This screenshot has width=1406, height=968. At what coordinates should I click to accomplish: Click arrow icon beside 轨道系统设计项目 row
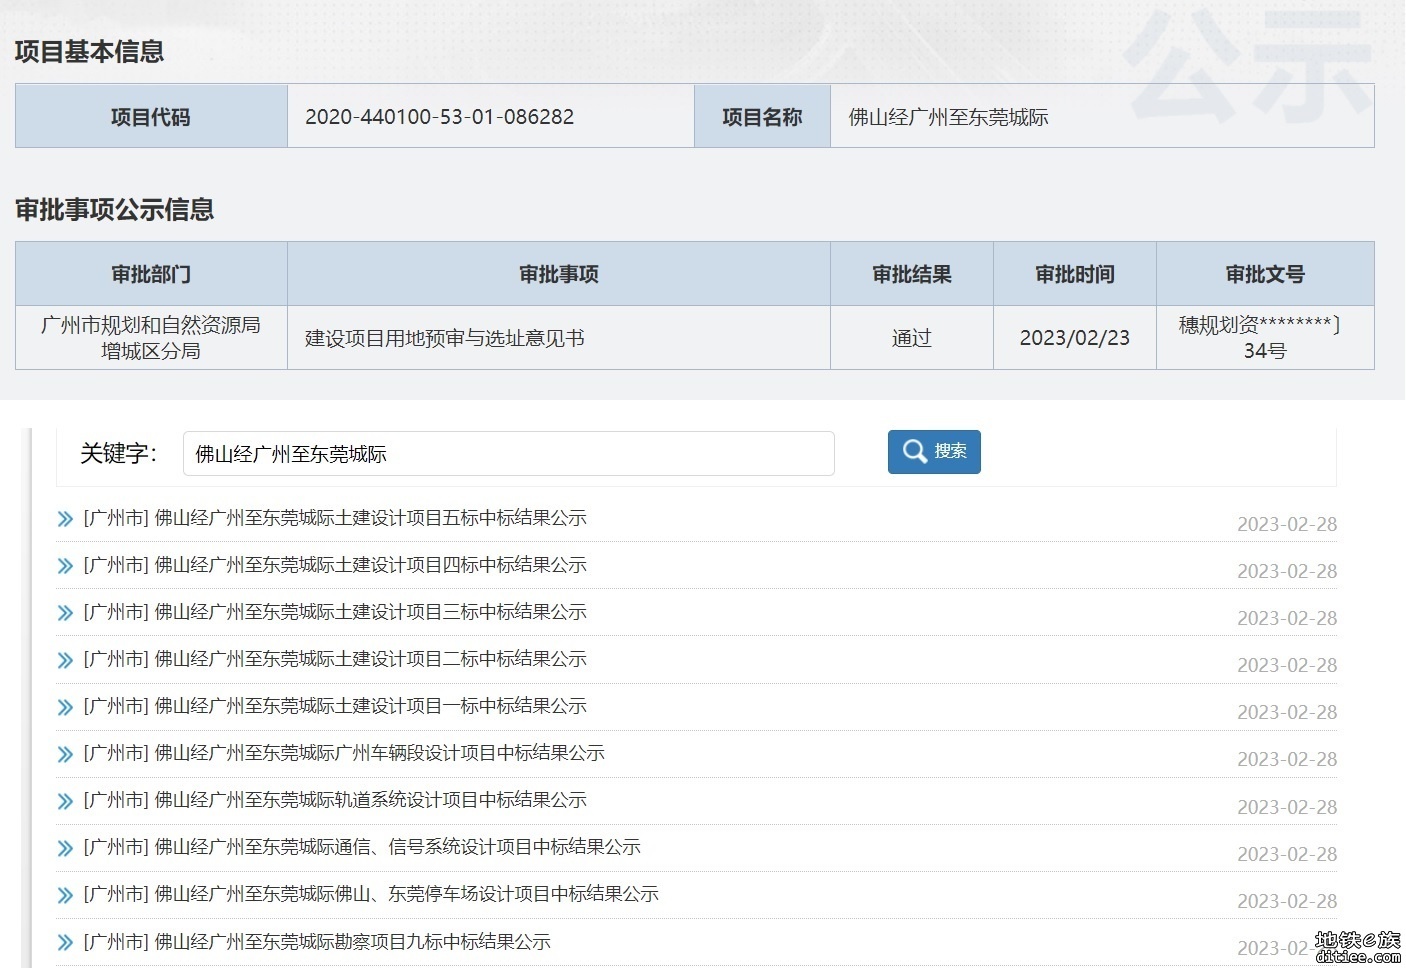click(66, 801)
